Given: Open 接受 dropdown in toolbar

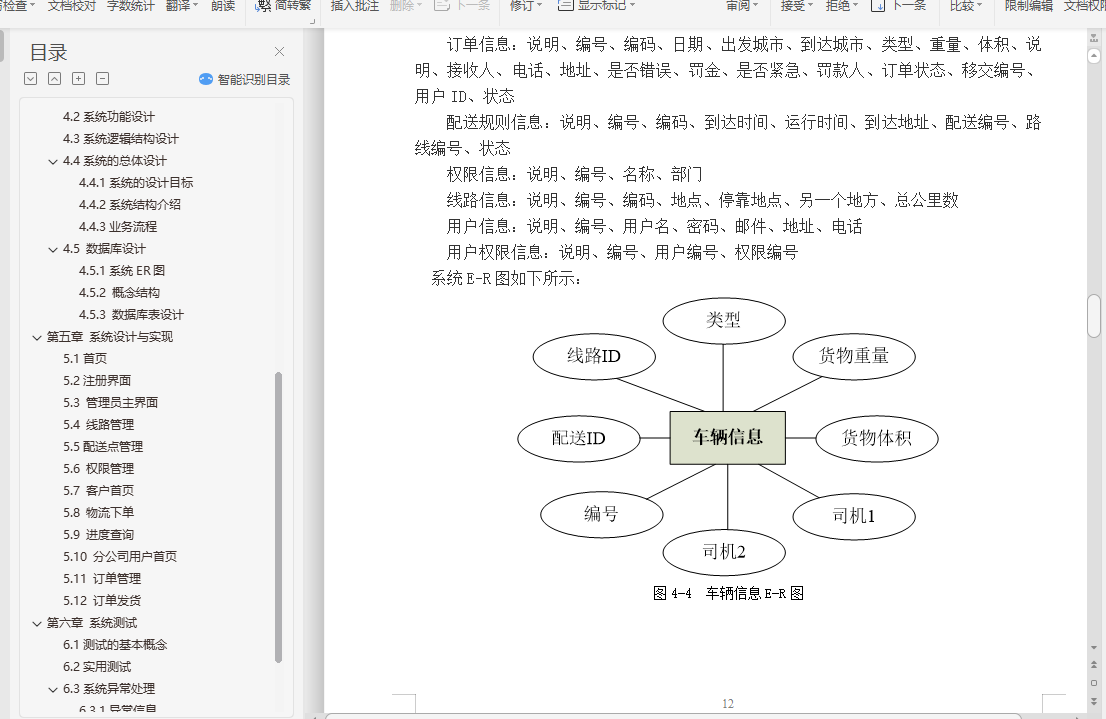Looking at the screenshot, I should pos(797,6).
